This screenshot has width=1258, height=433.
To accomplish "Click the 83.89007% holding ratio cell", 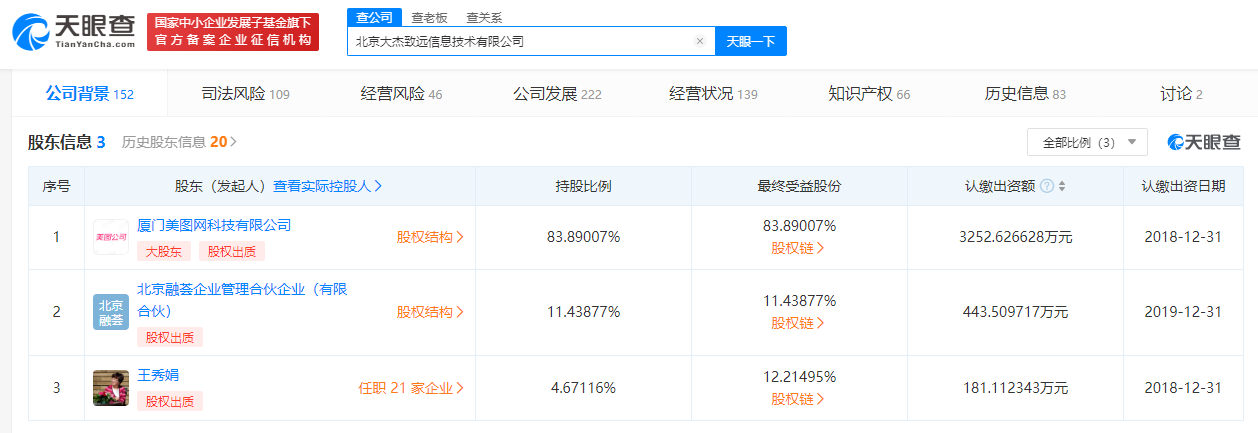I will coord(583,237).
